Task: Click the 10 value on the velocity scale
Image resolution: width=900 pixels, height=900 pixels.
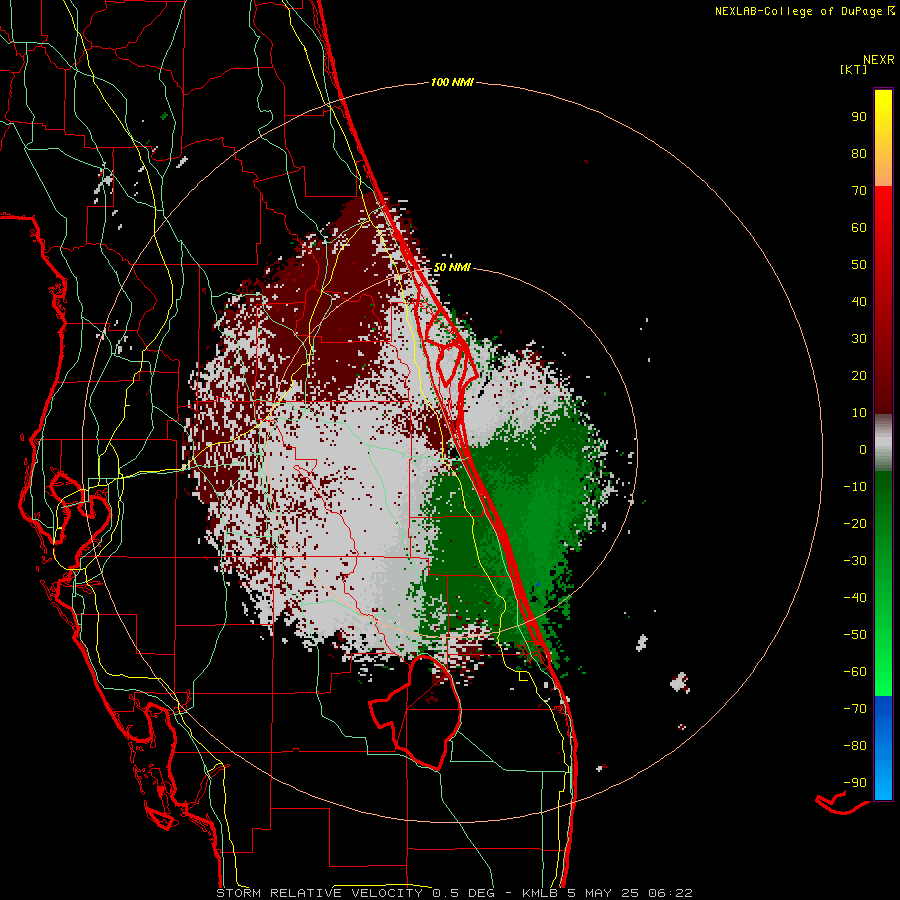Action: 859,413
